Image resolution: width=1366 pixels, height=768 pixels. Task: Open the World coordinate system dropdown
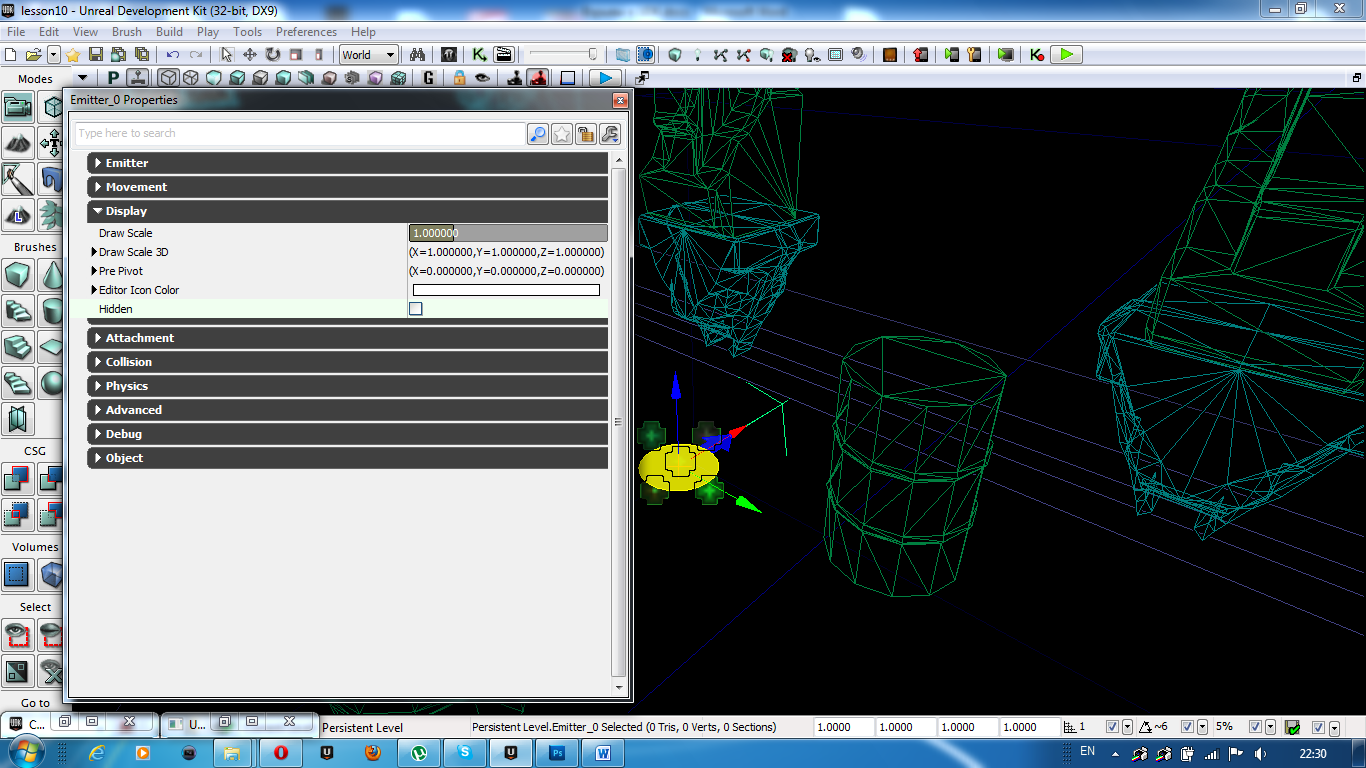coord(369,55)
